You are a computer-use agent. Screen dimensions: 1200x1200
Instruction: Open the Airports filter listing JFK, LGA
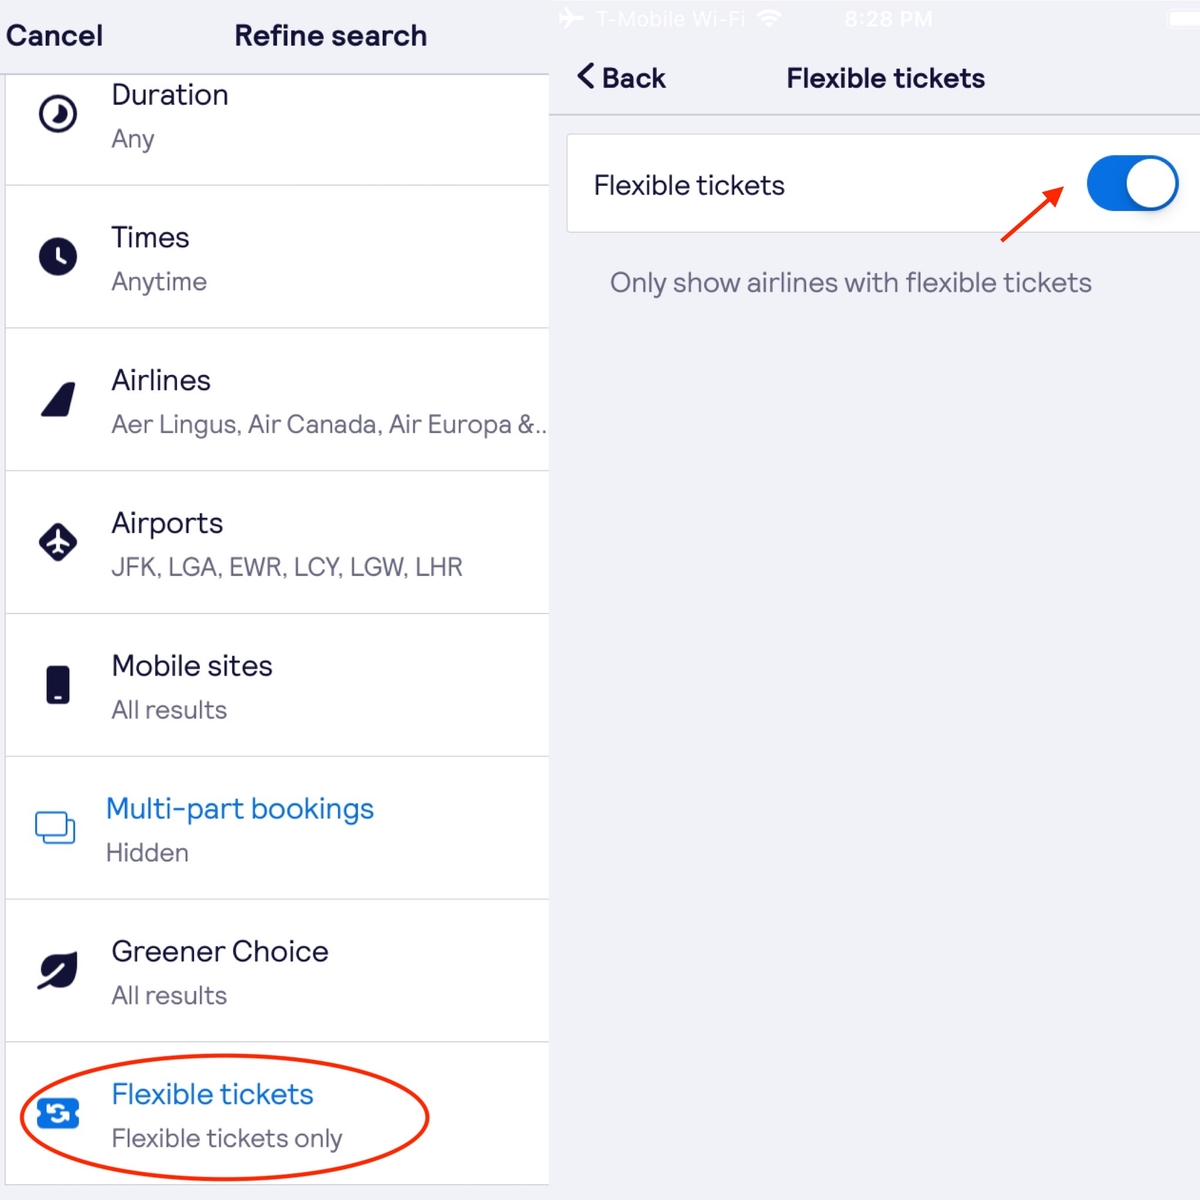[x=277, y=542]
